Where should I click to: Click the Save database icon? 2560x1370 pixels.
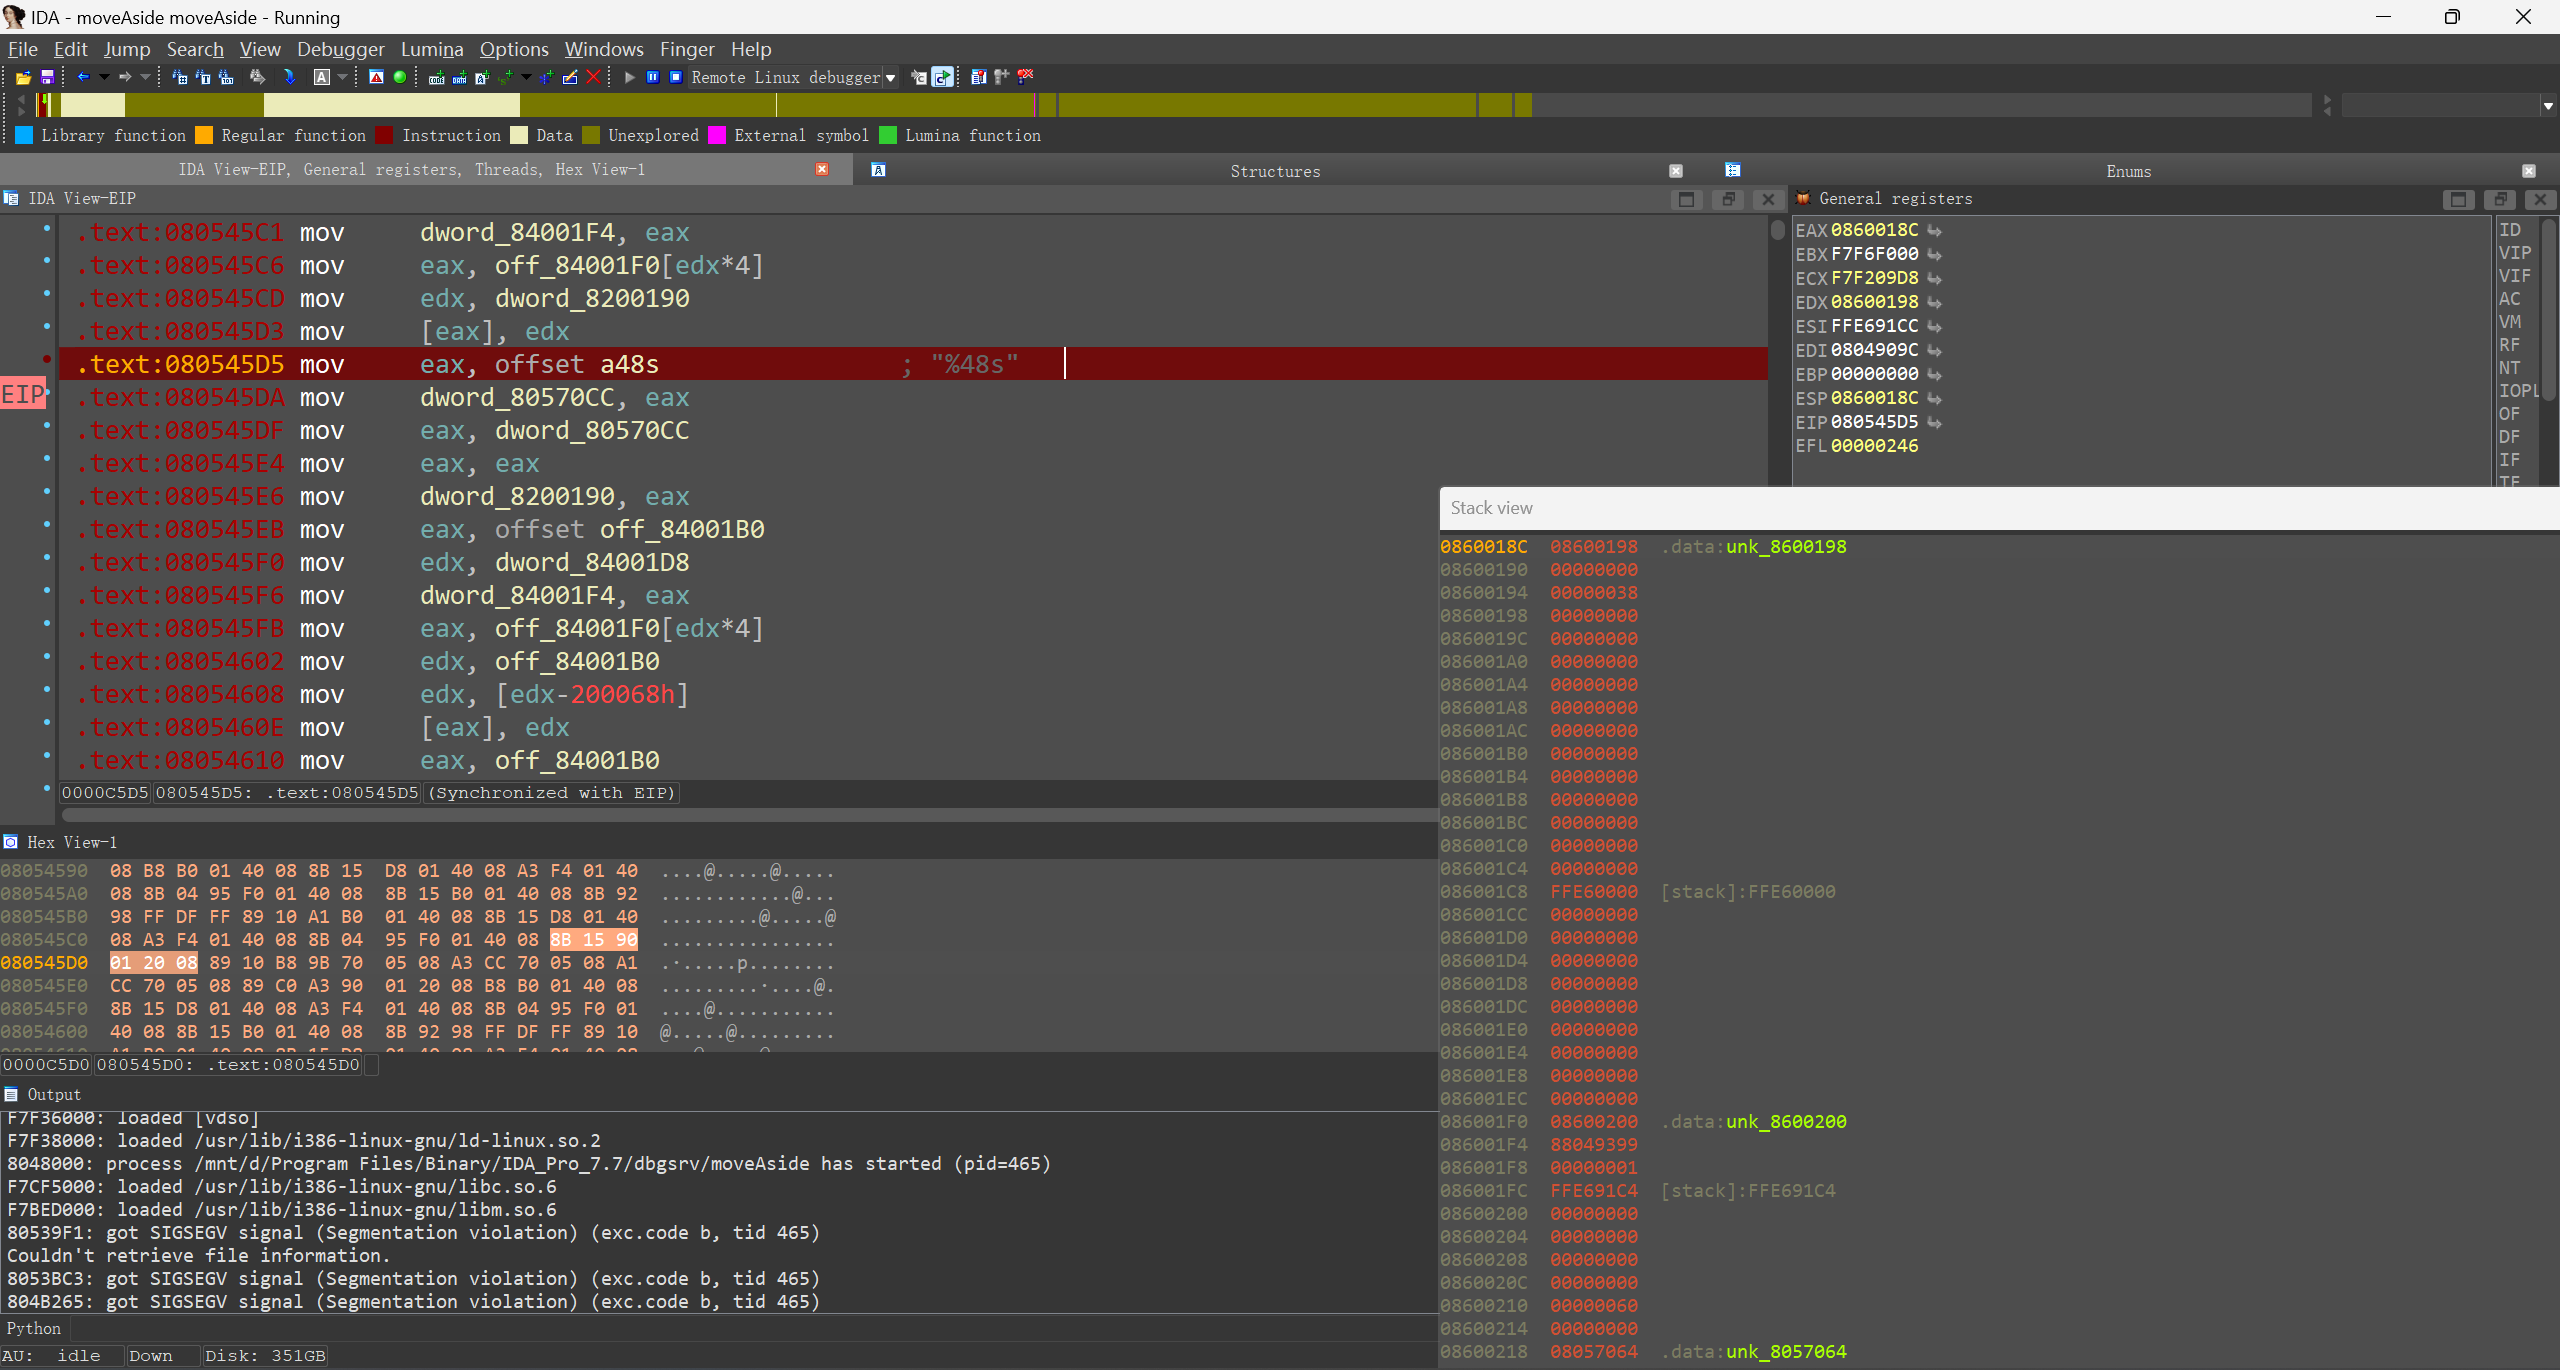[x=47, y=77]
